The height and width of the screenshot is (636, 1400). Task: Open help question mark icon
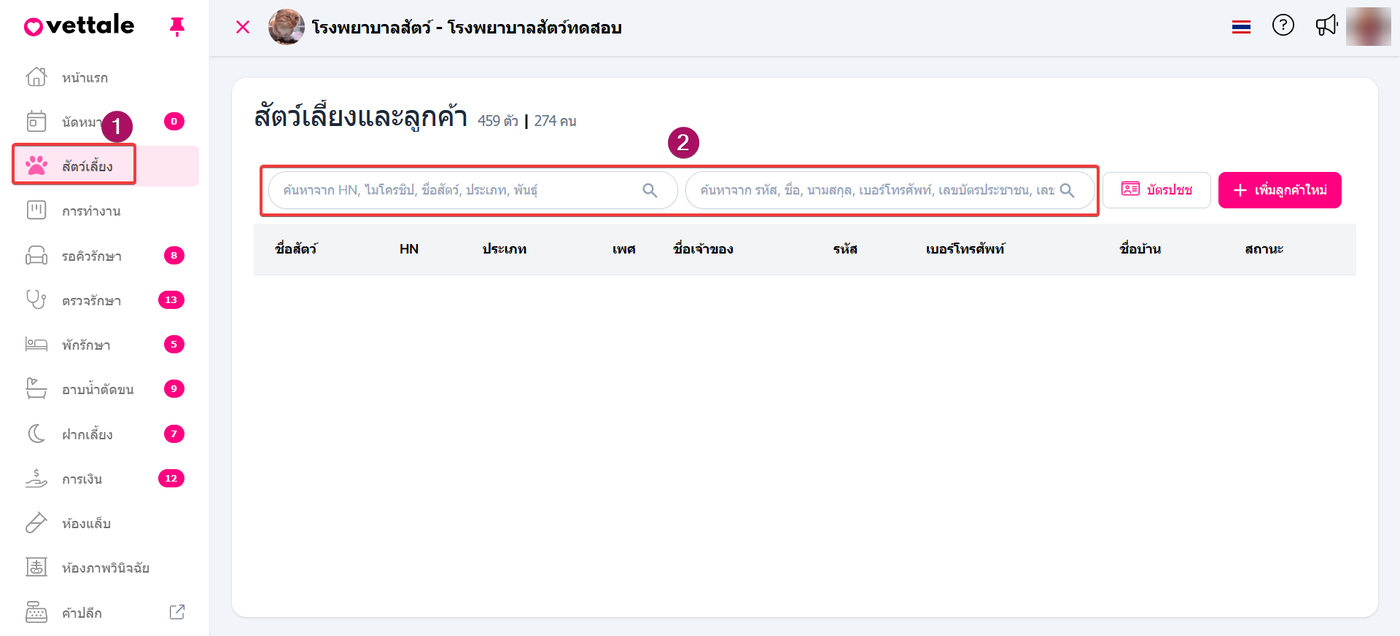click(1283, 26)
